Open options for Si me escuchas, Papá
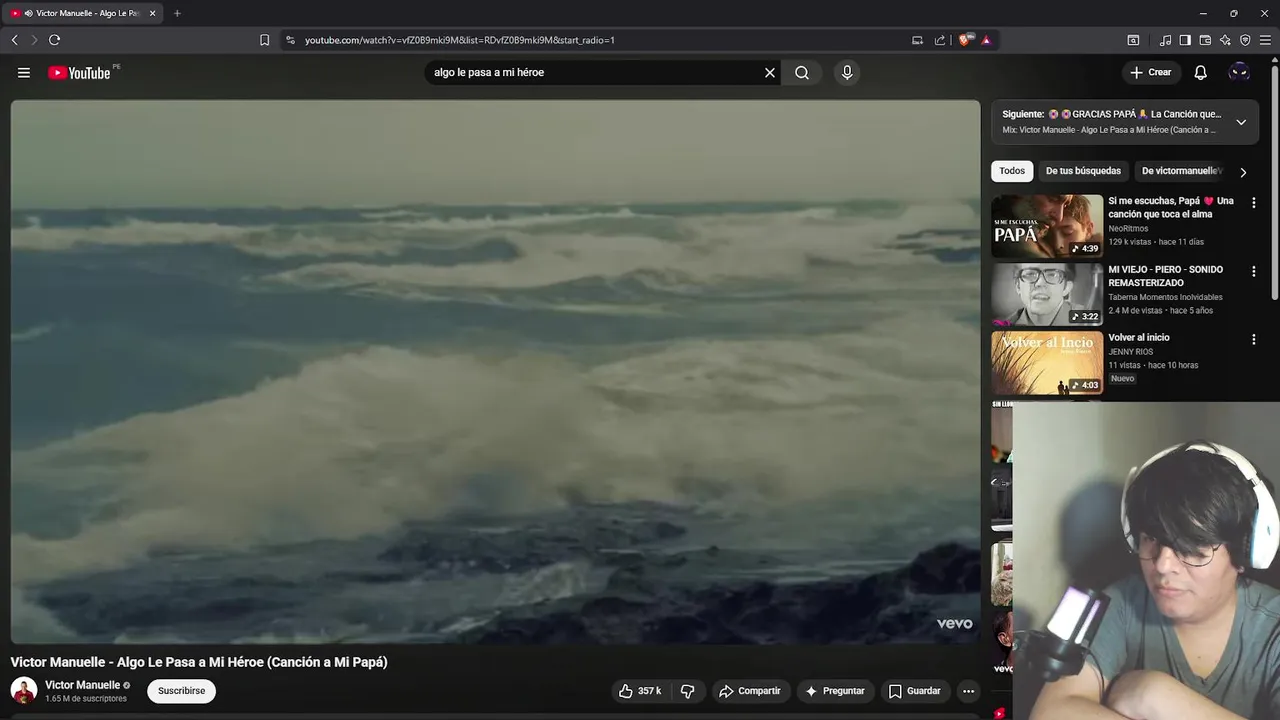The width and height of the screenshot is (1280, 720). pos(1254,203)
